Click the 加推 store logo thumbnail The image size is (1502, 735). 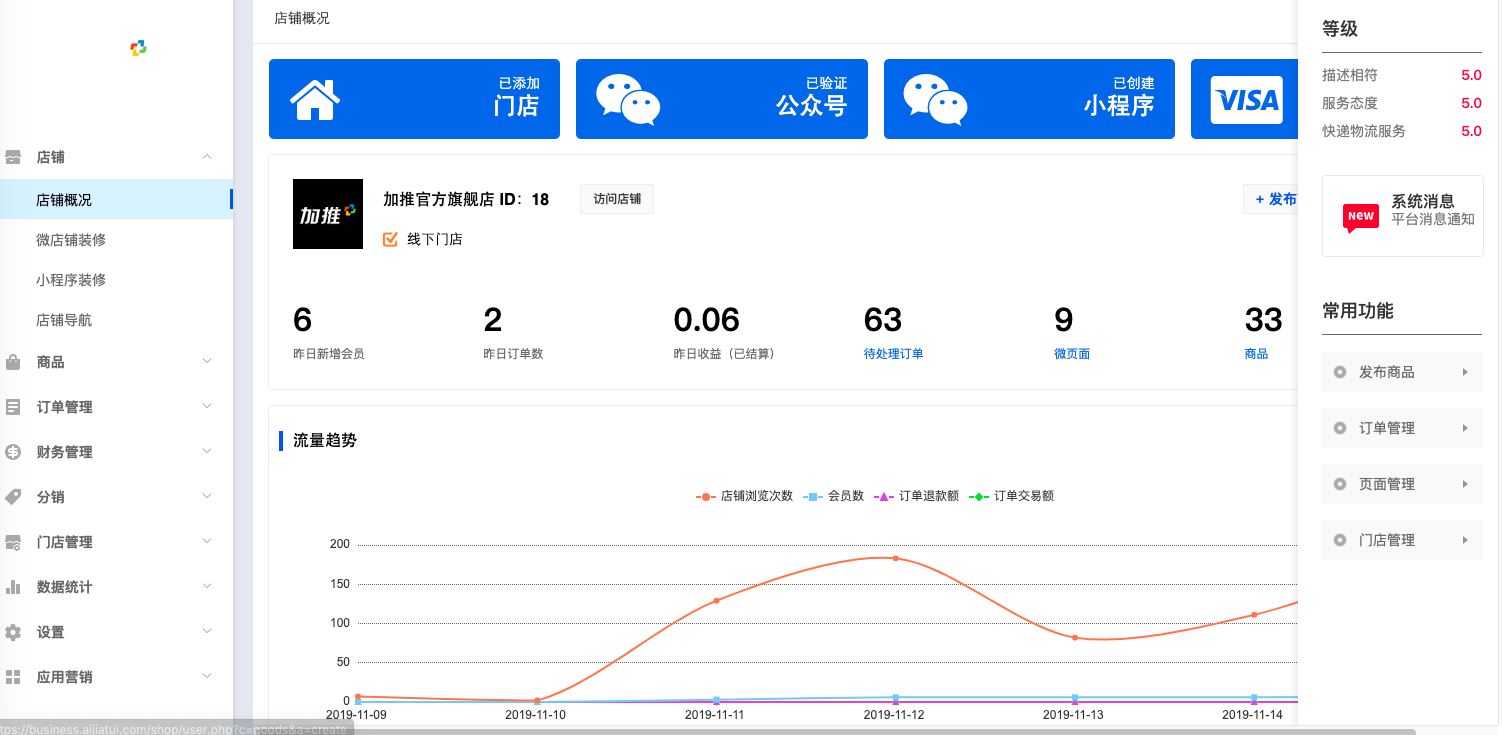tap(328, 214)
